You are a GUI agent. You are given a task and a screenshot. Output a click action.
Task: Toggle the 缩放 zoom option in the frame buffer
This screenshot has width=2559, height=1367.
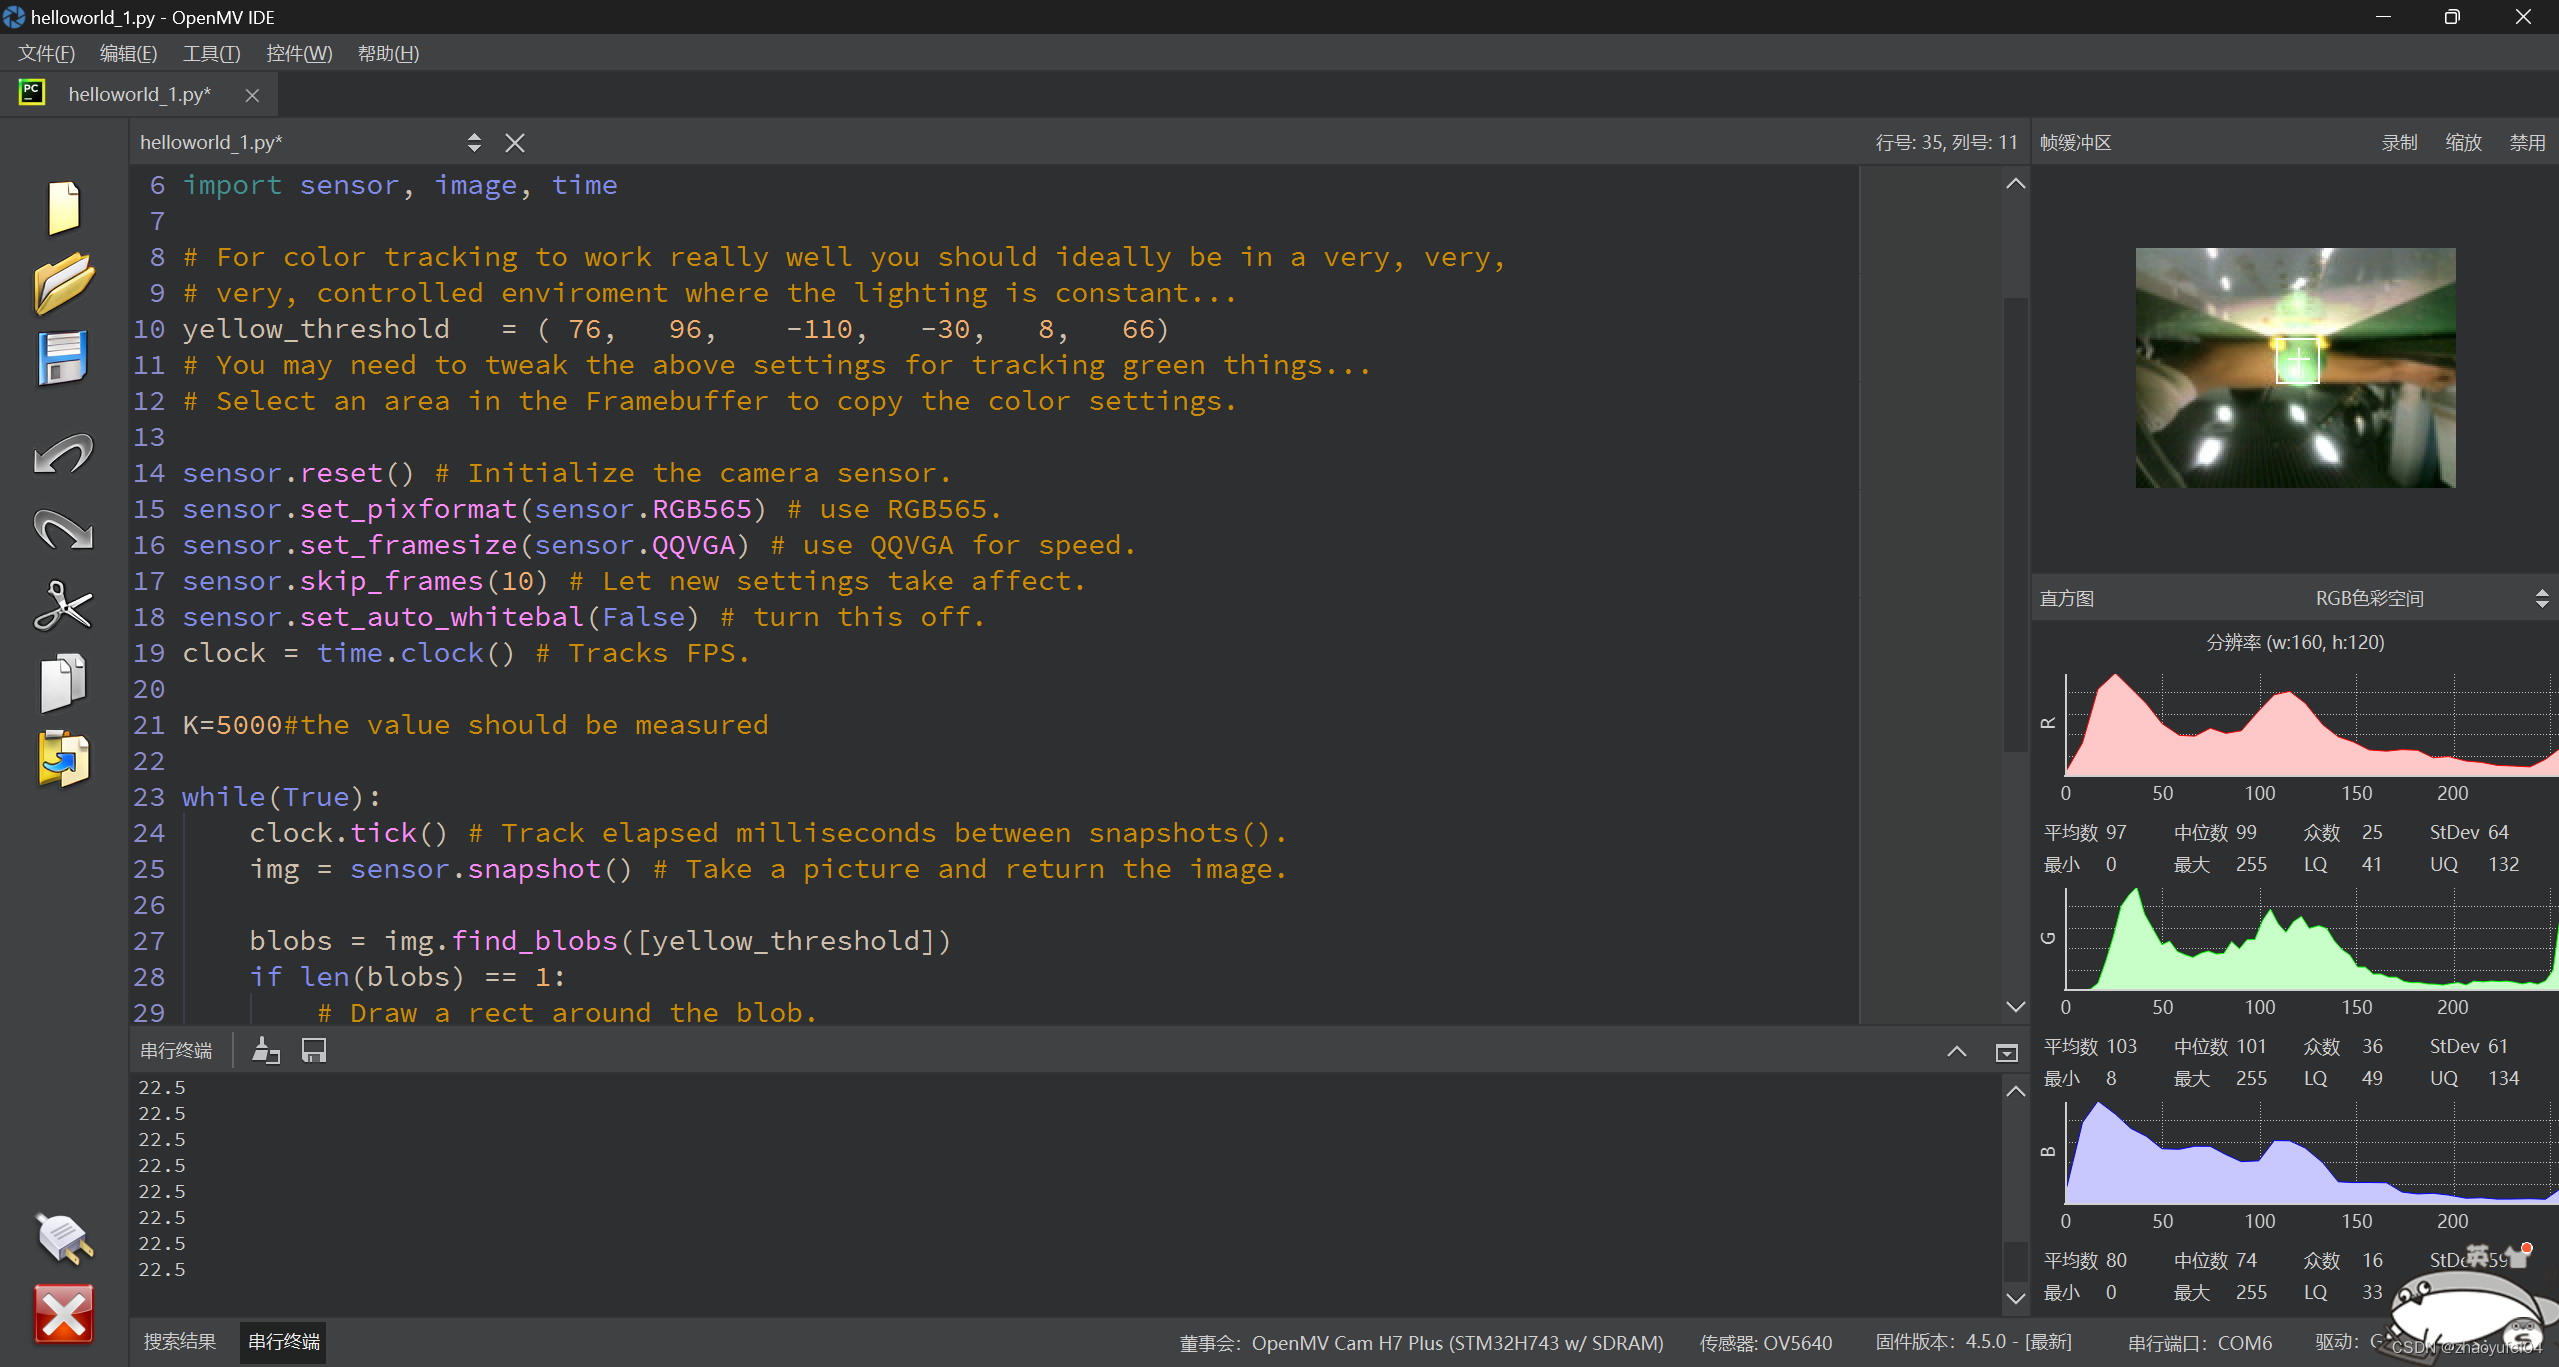pyautogui.click(x=2463, y=143)
